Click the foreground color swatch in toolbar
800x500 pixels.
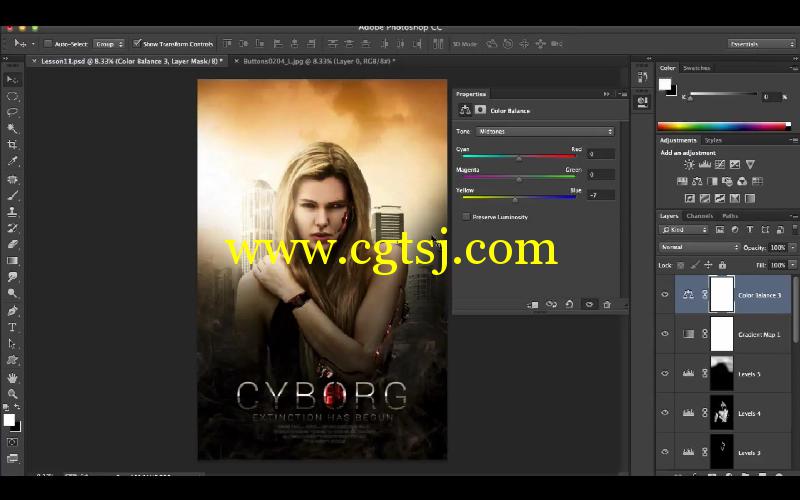9,420
